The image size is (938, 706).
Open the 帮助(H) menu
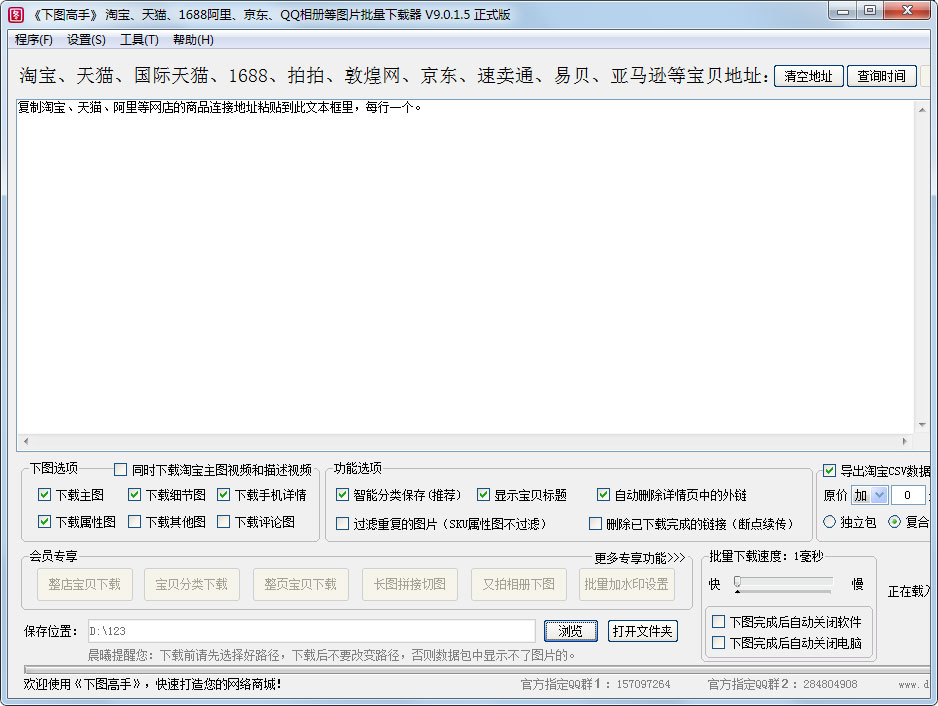pyautogui.click(x=193, y=40)
